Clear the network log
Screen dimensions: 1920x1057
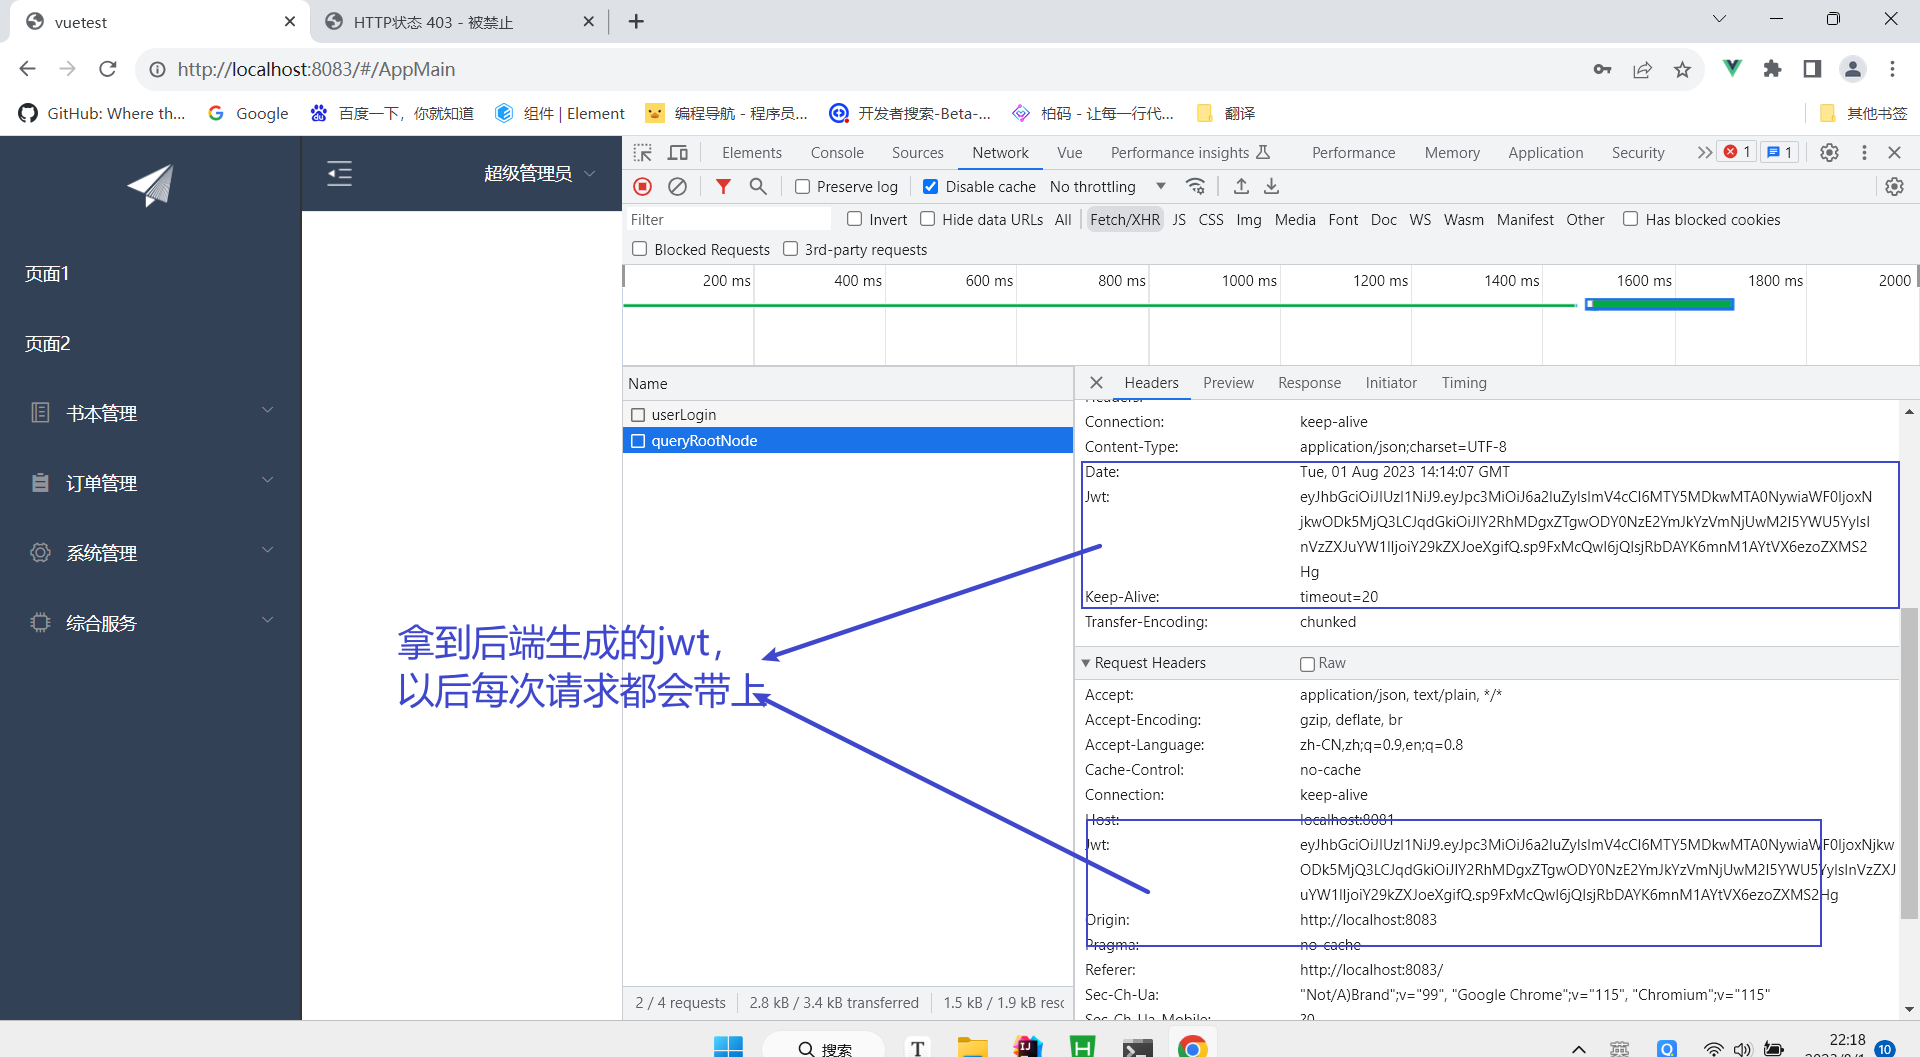pyautogui.click(x=677, y=187)
